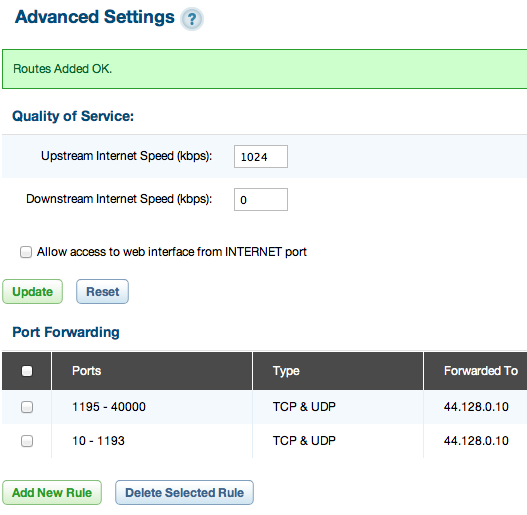Focus the Downstream Internet Speed input box
This screenshot has width=527, height=515.
click(x=261, y=199)
